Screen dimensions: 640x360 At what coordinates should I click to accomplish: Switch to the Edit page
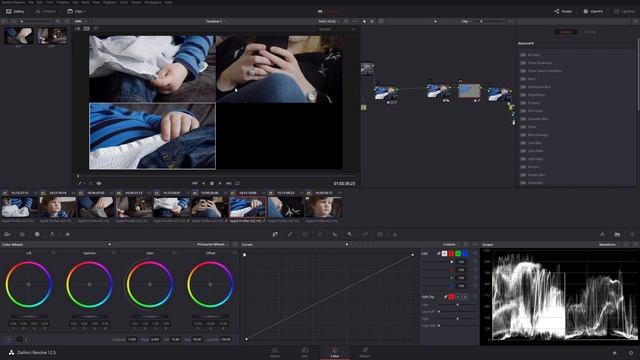305,353
